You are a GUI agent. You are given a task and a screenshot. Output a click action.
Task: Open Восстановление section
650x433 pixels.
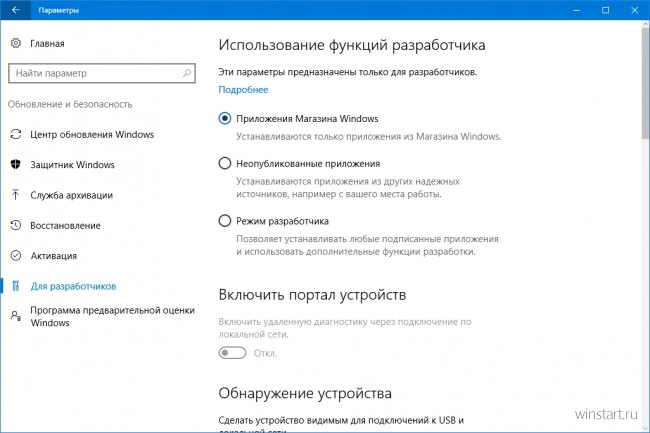pyautogui.click(x=65, y=225)
